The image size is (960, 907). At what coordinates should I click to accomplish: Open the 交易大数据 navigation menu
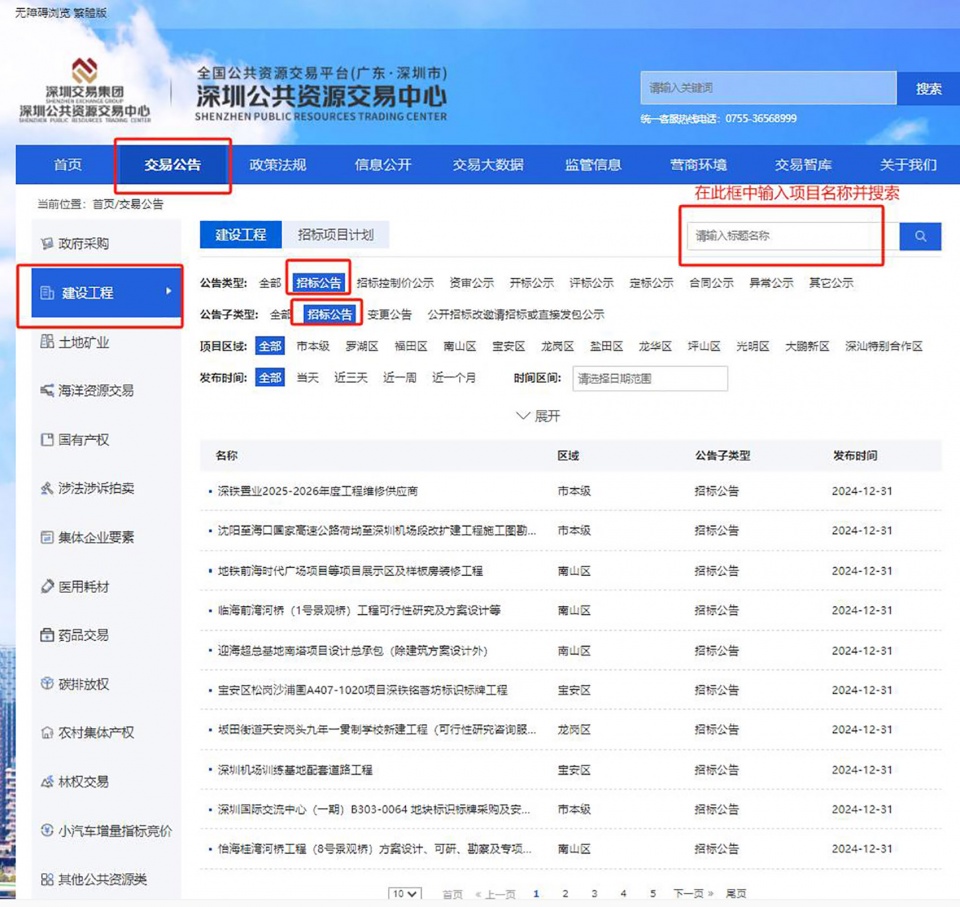[488, 165]
